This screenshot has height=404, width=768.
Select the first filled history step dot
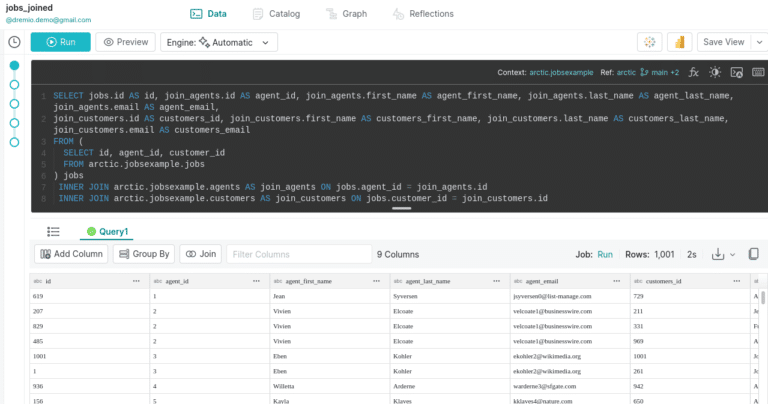14,66
